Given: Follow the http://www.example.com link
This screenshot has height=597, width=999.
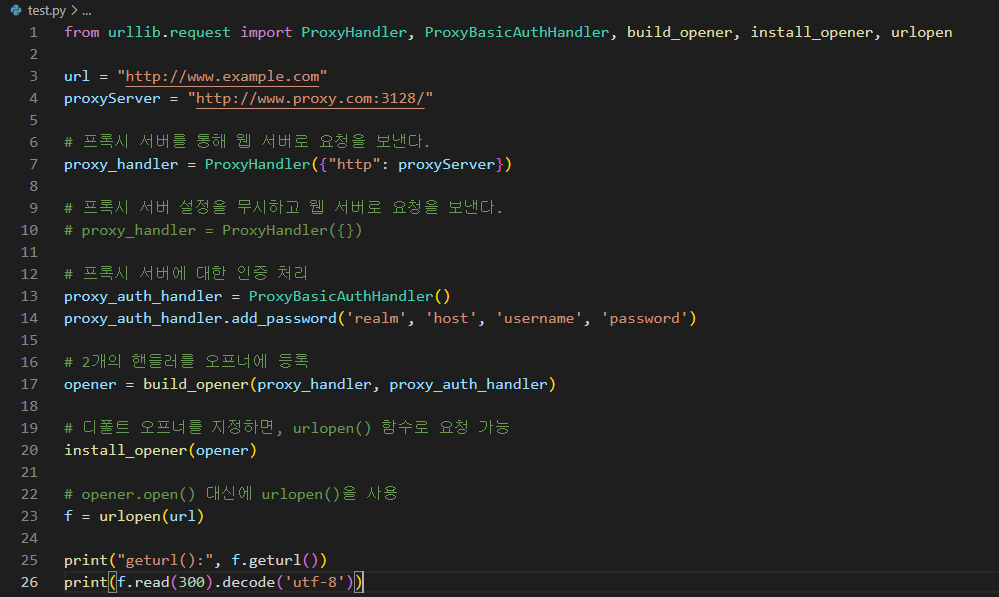Looking at the screenshot, I should [x=222, y=76].
